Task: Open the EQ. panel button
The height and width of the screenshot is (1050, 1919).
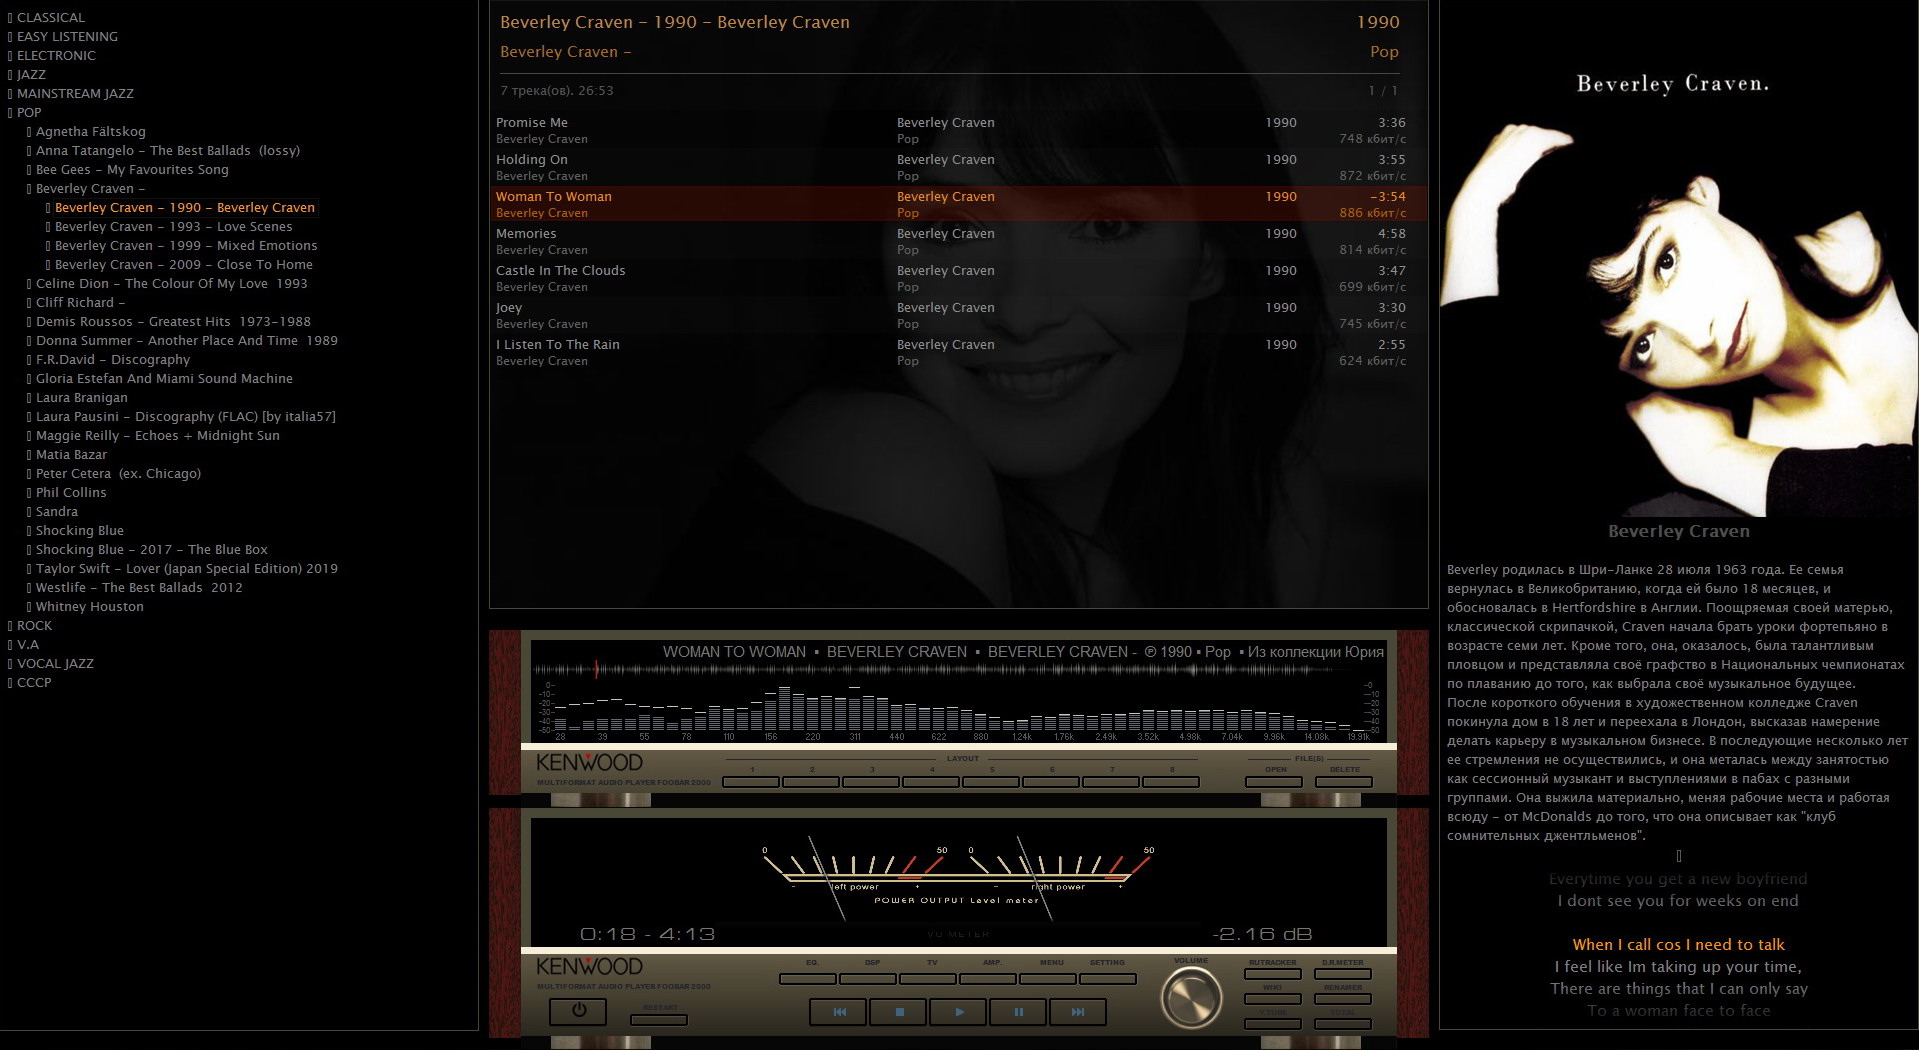Action: 808,979
